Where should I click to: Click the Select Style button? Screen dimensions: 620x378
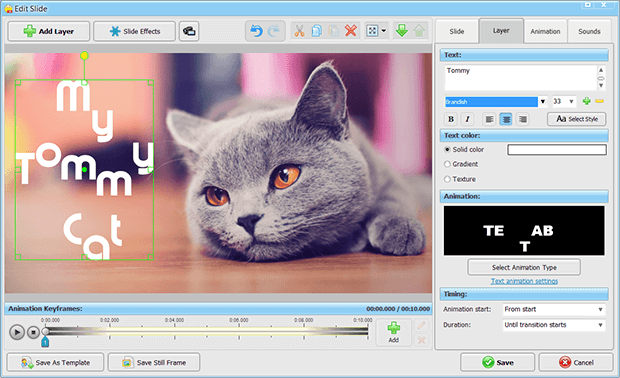pyautogui.click(x=577, y=119)
